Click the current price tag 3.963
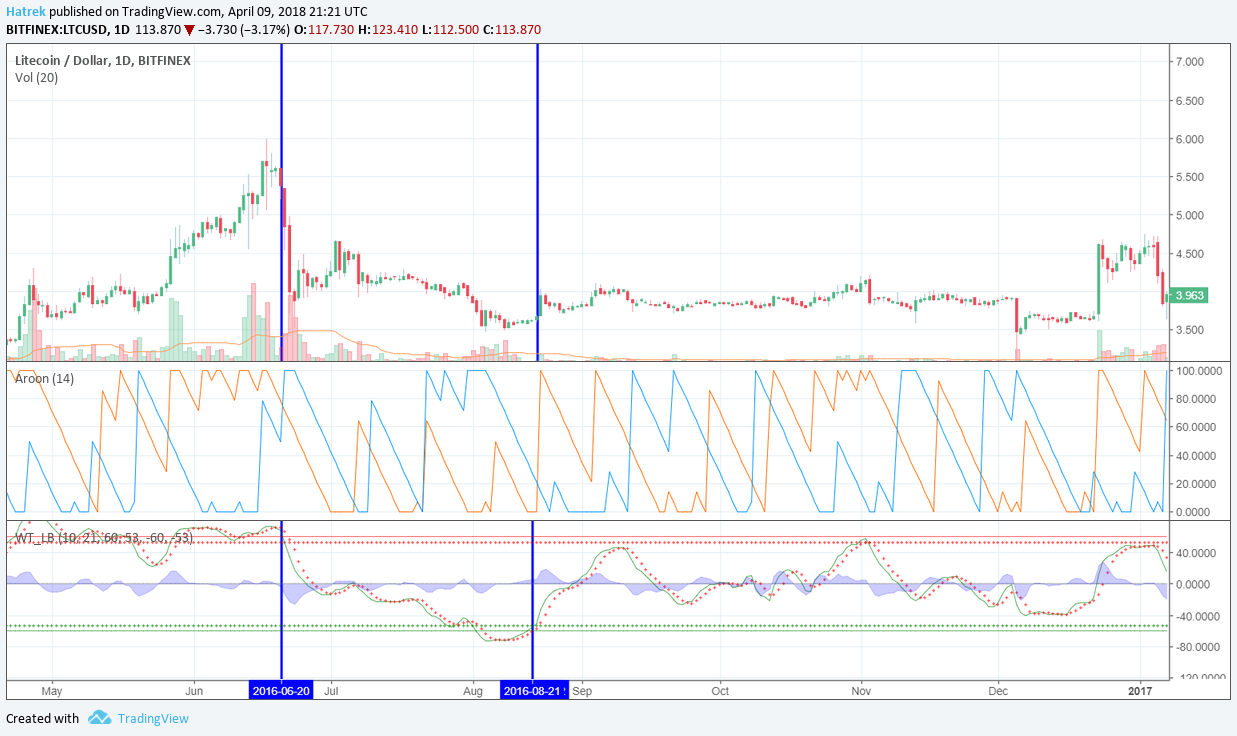Image resolution: width=1237 pixels, height=736 pixels. click(1190, 295)
